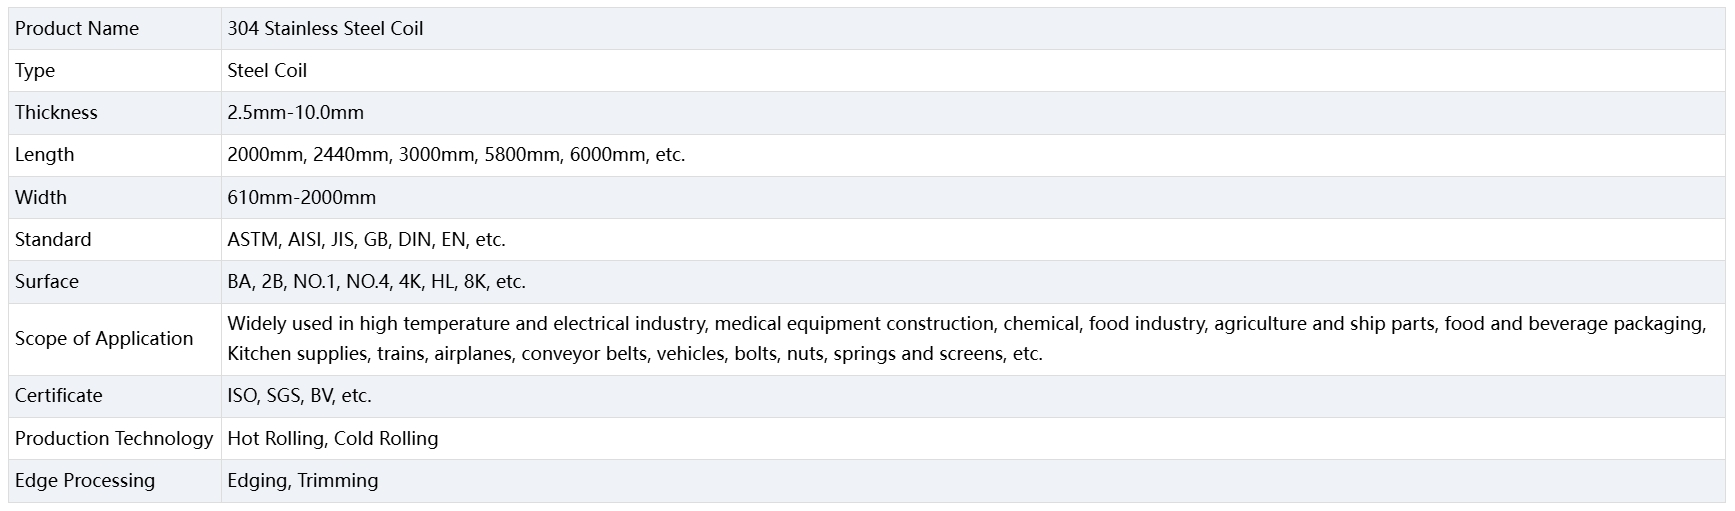Click the Scope of Application label
This screenshot has width=1735, height=511.
[x=104, y=339]
